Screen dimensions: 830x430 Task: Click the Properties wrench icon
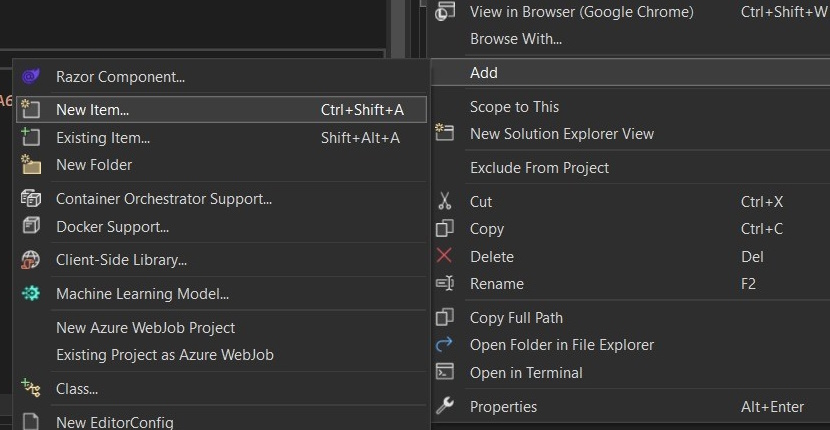point(445,407)
